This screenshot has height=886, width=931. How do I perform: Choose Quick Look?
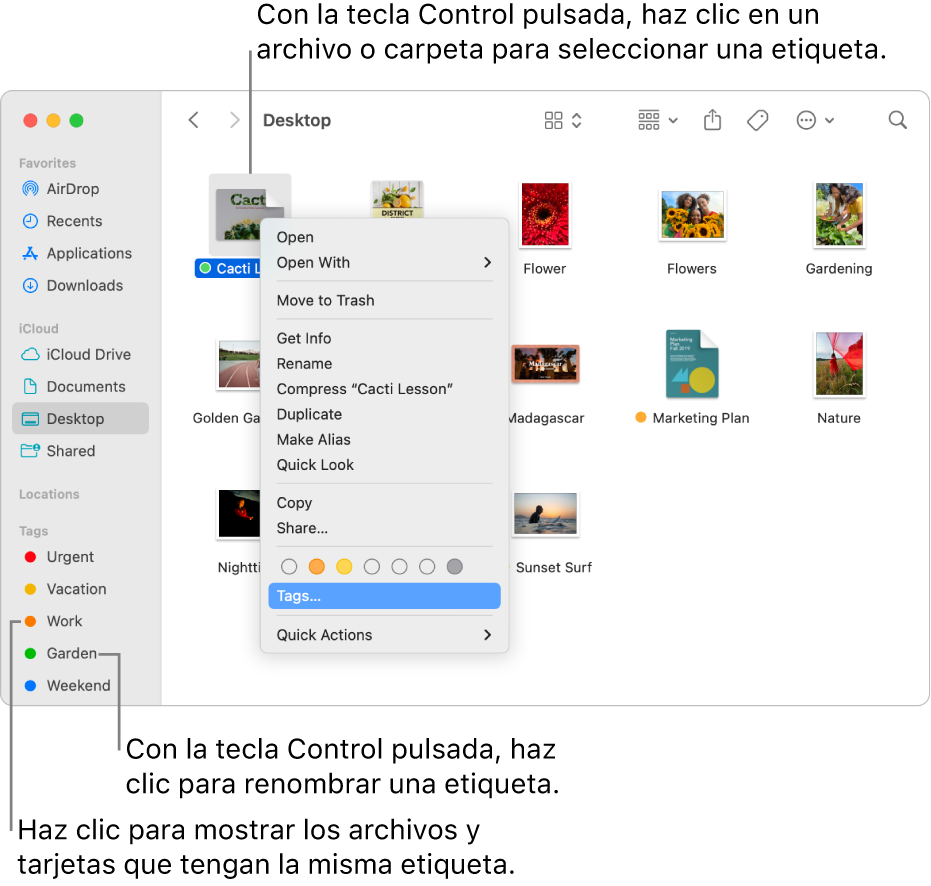click(x=384, y=465)
